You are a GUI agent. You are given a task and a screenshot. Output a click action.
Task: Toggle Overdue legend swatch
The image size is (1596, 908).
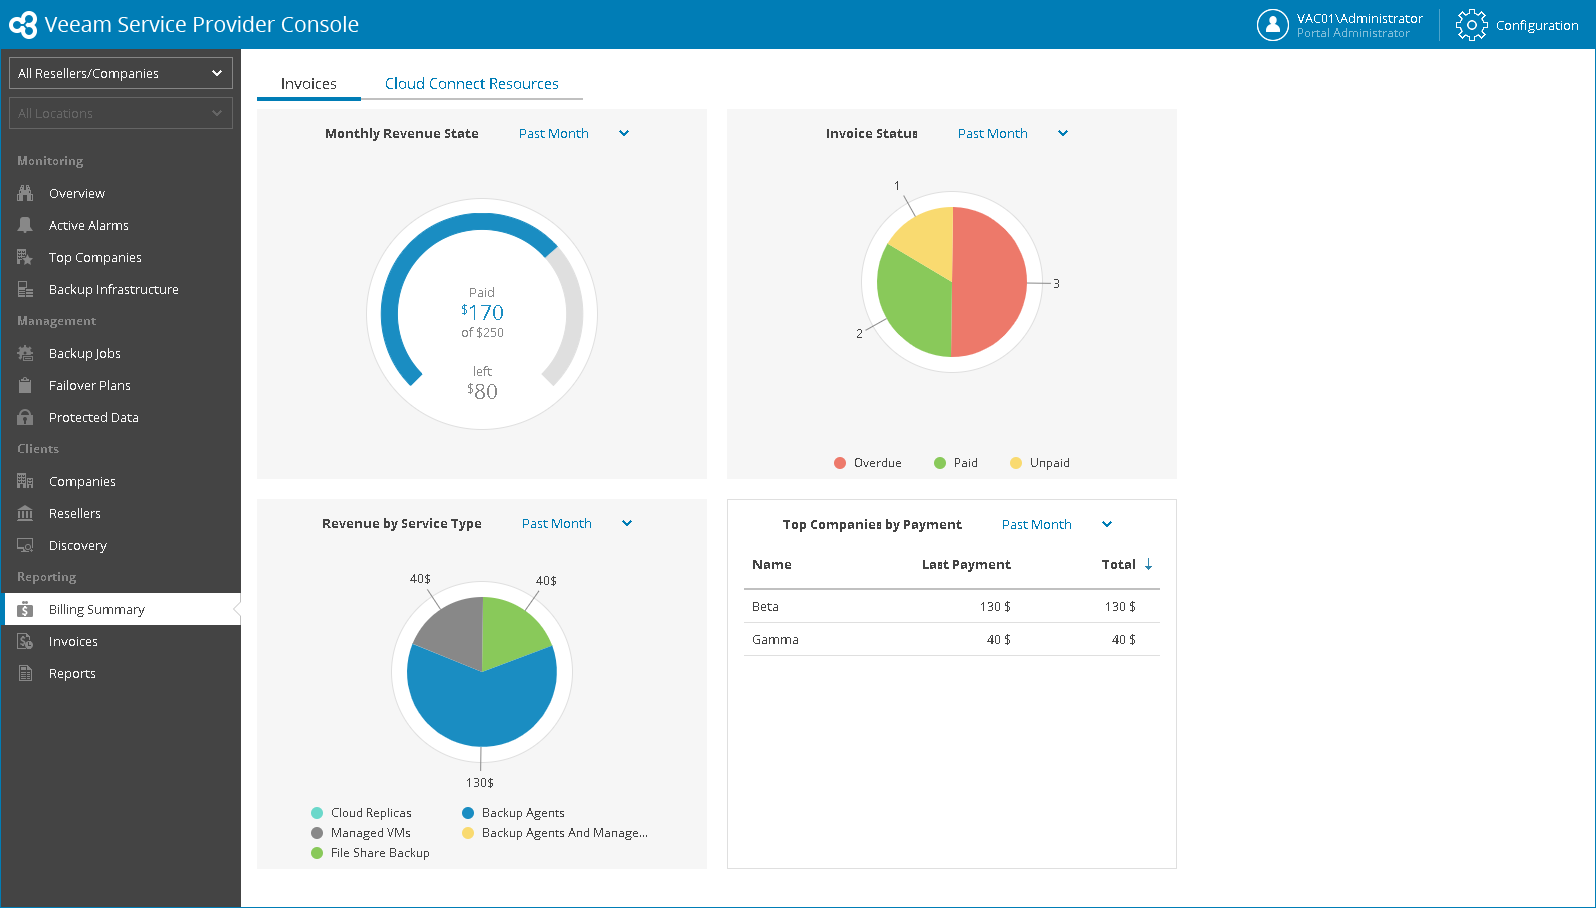coord(840,463)
